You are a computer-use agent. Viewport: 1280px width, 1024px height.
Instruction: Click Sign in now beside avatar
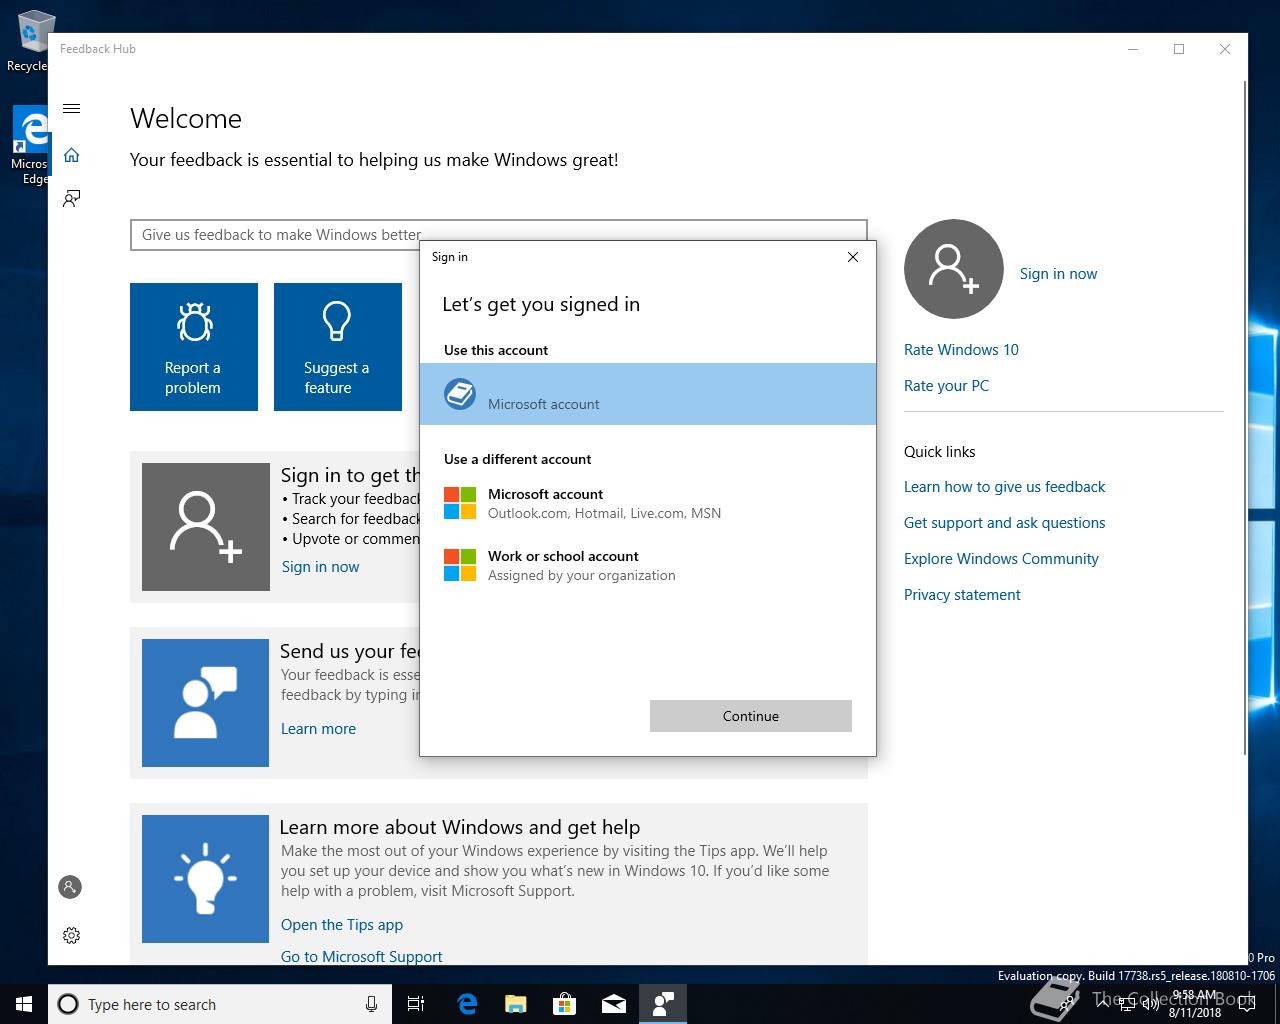tap(1058, 274)
